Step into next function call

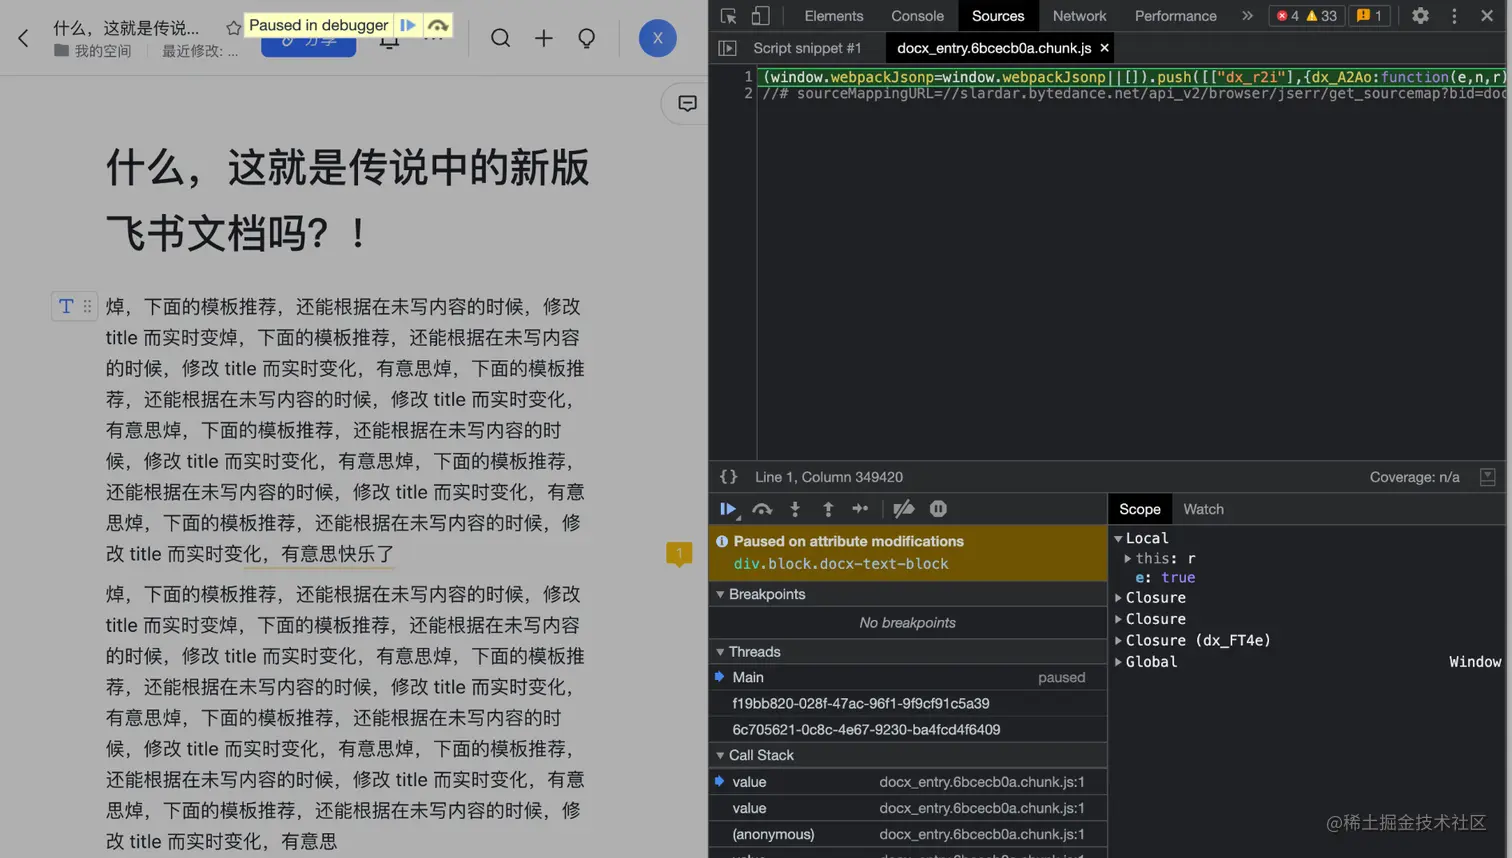click(795, 509)
